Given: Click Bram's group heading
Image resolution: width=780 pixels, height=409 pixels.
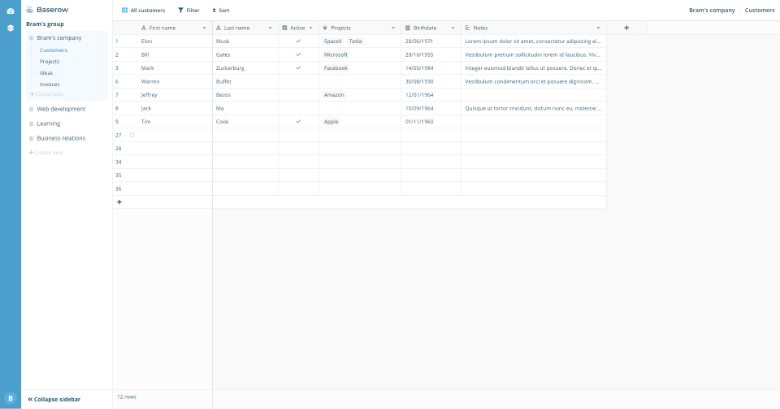Looking at the screenshot, I should 45,24.
